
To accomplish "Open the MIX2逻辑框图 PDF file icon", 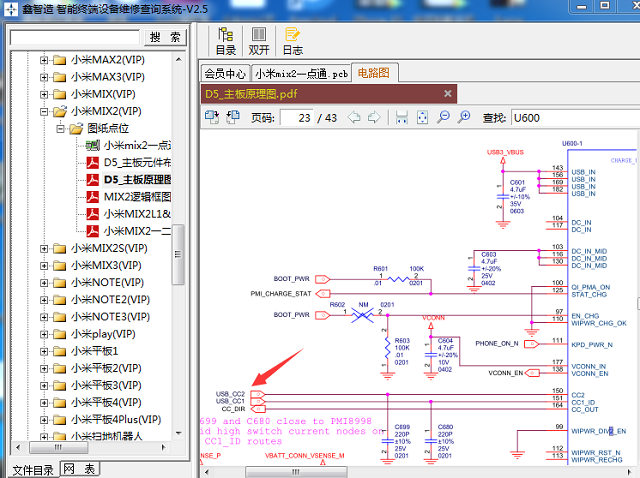I will tap(93, 197).
